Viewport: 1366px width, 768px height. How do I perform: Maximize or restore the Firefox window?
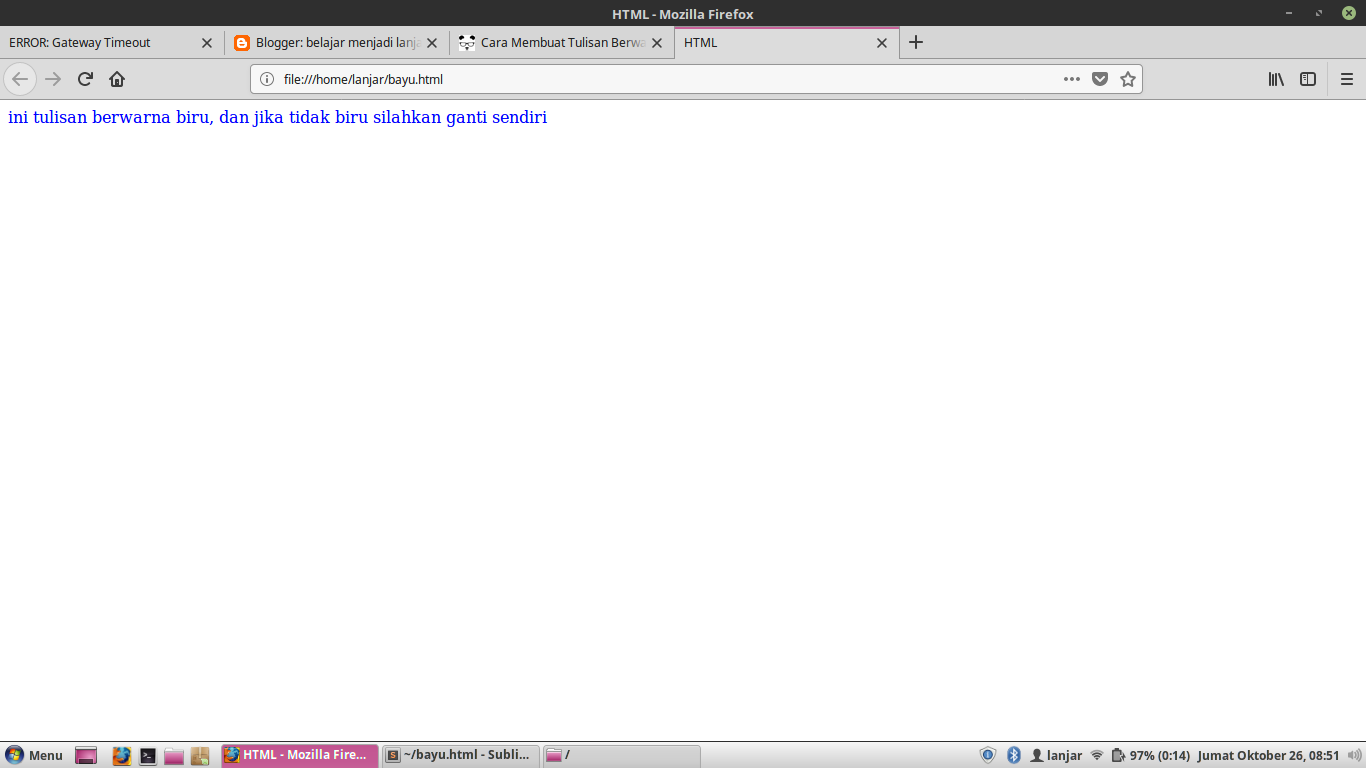[x=1319, y=13]
